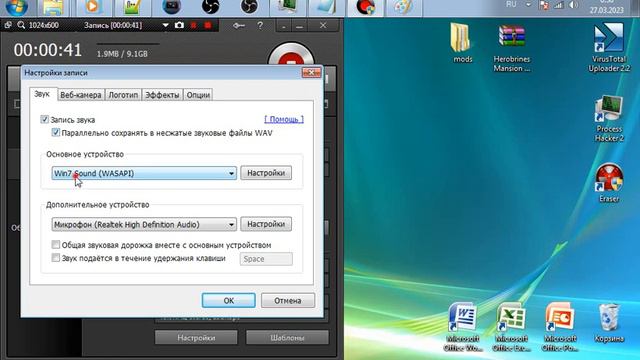Expand the dropdown arrow beside Запись [00:00:41]
This screenshot has width=640, height=360.
(165, 25)
